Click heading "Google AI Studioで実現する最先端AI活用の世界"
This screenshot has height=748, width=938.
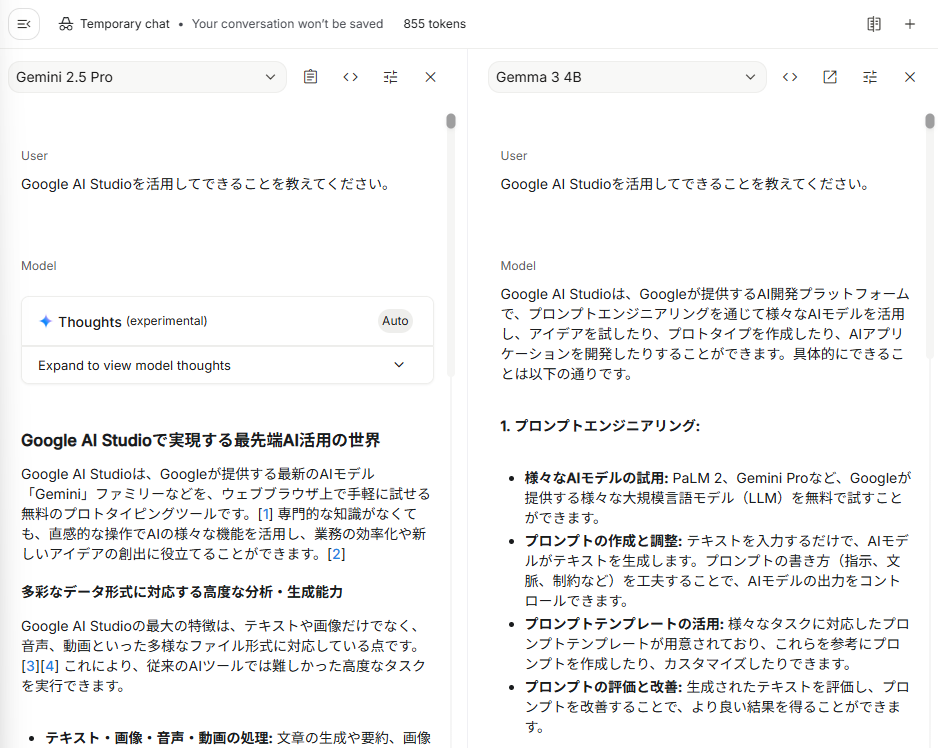pos(200,440)
